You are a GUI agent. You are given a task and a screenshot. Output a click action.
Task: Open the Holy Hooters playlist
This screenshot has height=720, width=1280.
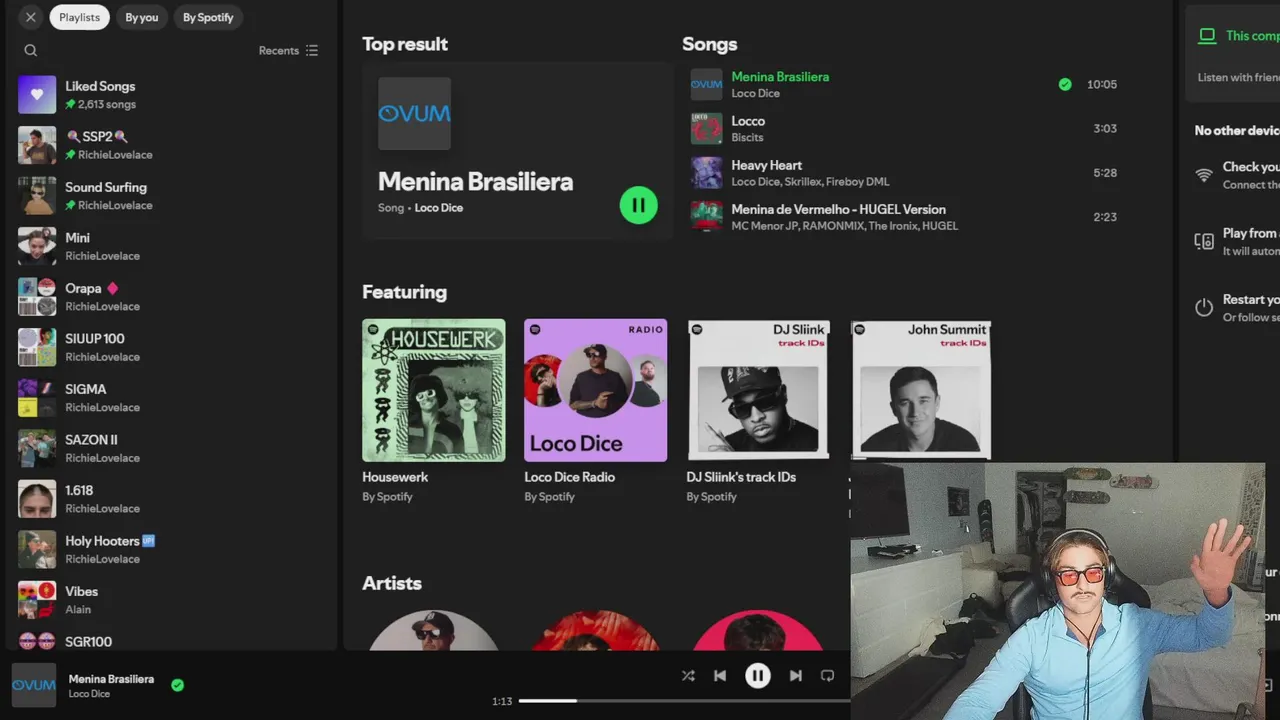(x=170, y=549)
